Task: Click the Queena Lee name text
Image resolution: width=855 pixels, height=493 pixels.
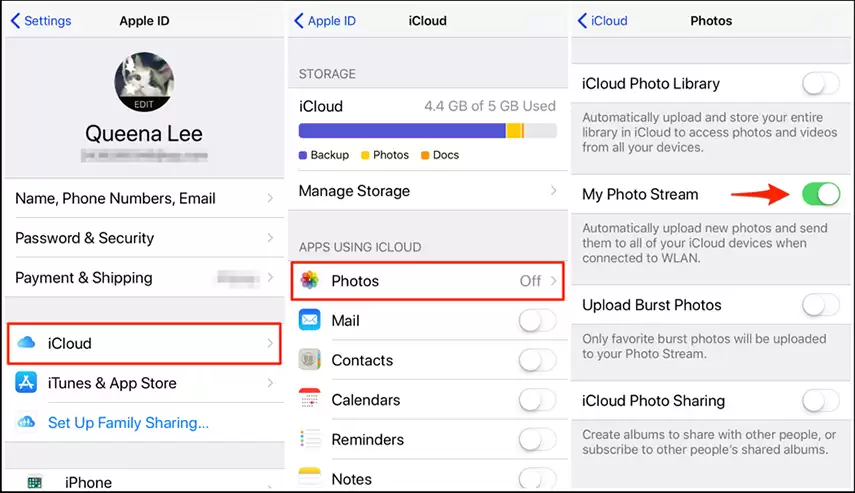Action: 144,134
